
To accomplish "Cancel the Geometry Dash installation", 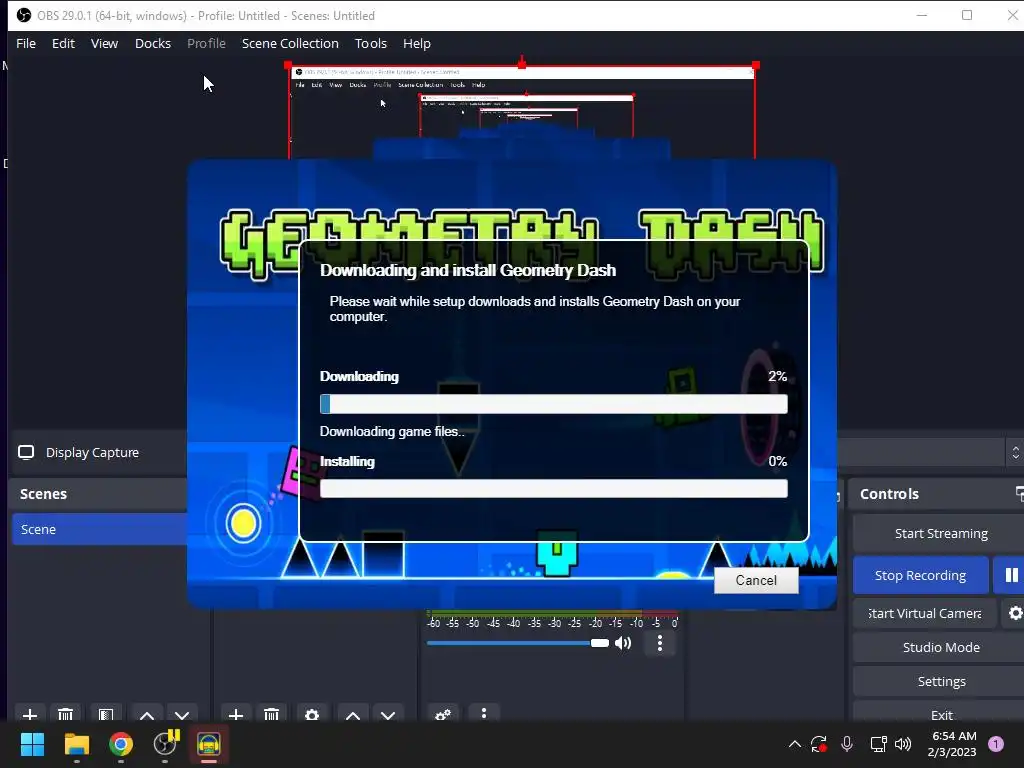I will tap(756, 580).
